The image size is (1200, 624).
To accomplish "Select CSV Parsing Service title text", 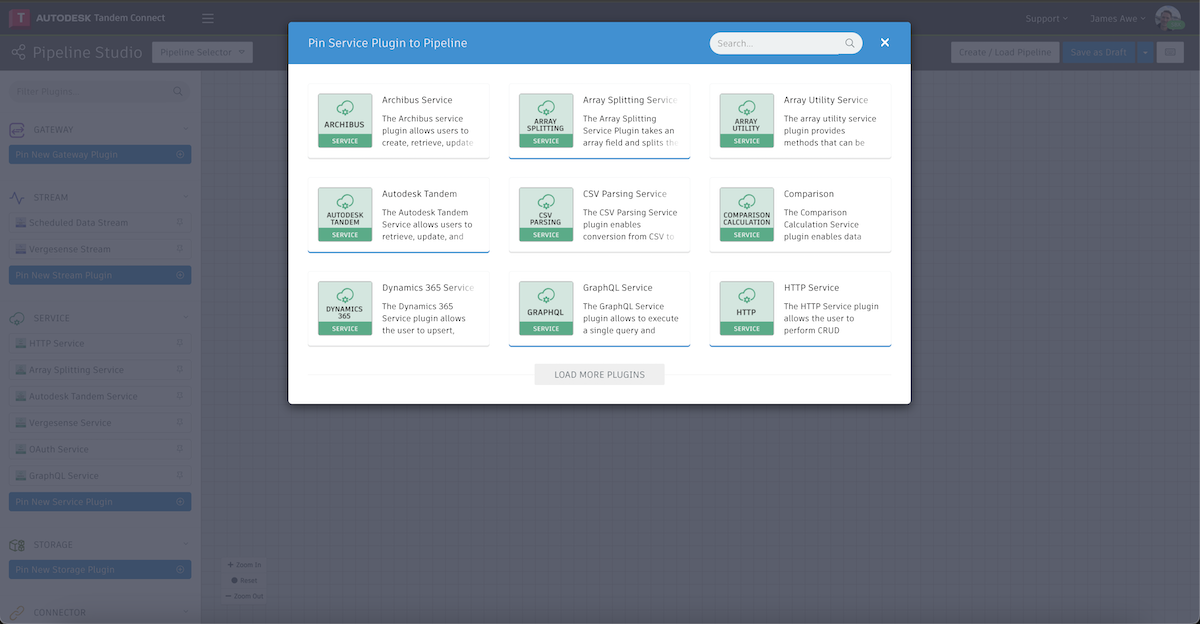I will [625, 194].
